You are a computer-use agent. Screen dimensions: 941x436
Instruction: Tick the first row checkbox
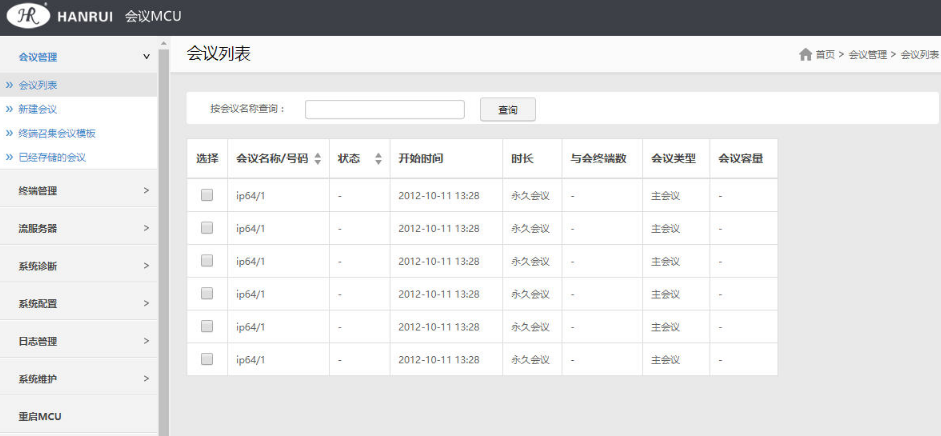[x=207, y=195]
